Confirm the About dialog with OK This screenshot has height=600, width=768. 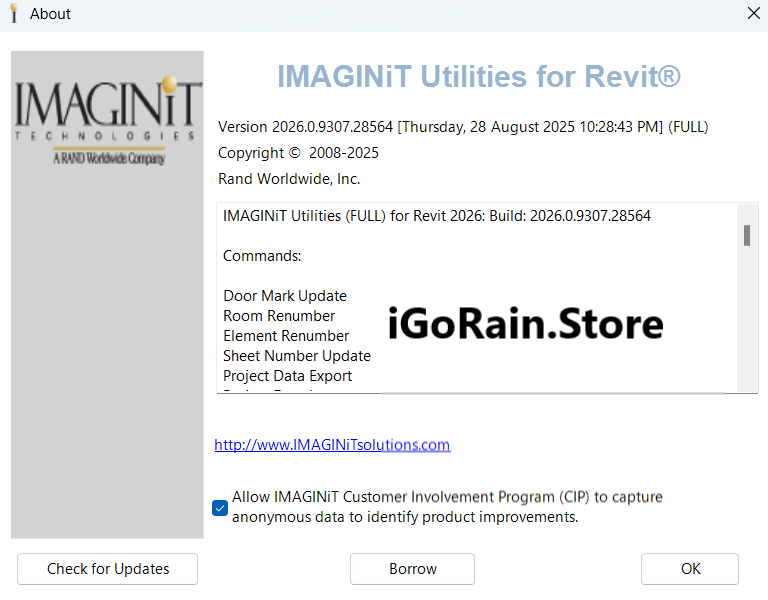(x=690, y=569)
